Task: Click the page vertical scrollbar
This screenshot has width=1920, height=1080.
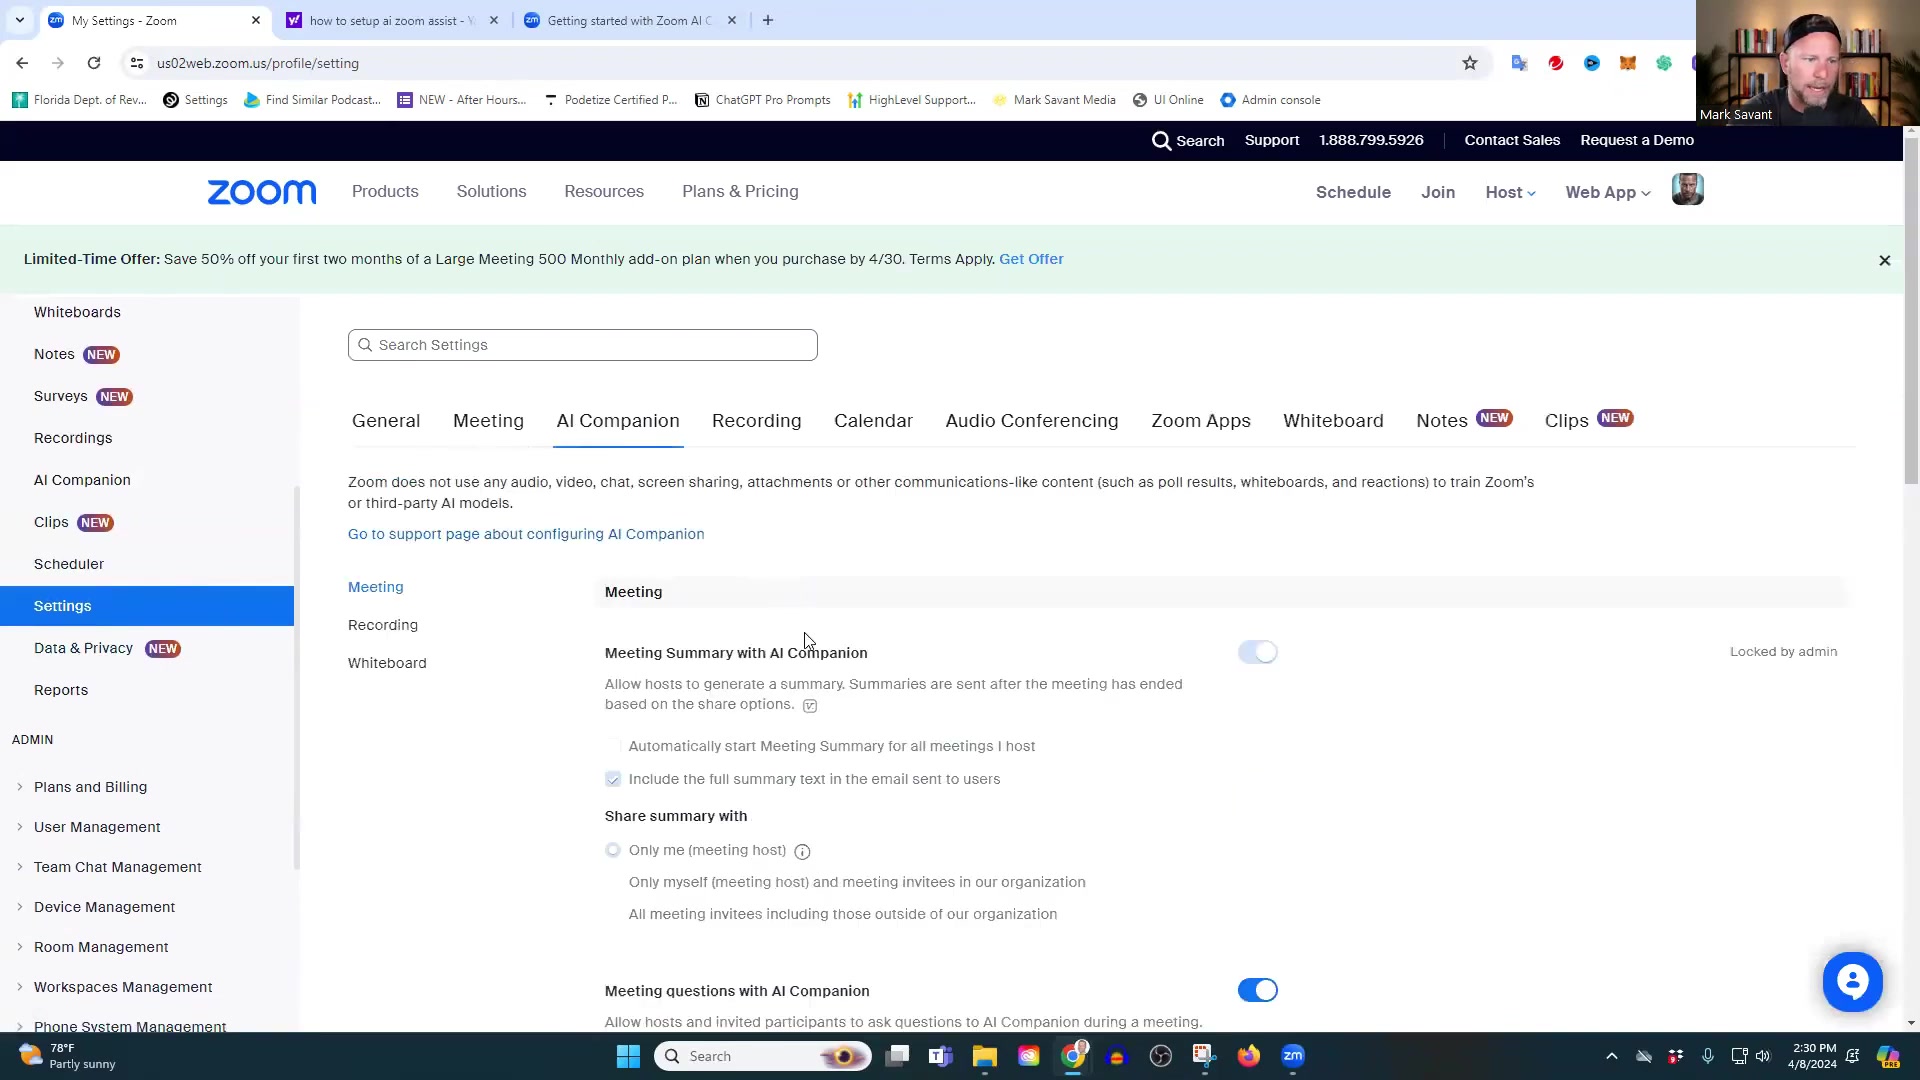Action: click(1911, 310)
